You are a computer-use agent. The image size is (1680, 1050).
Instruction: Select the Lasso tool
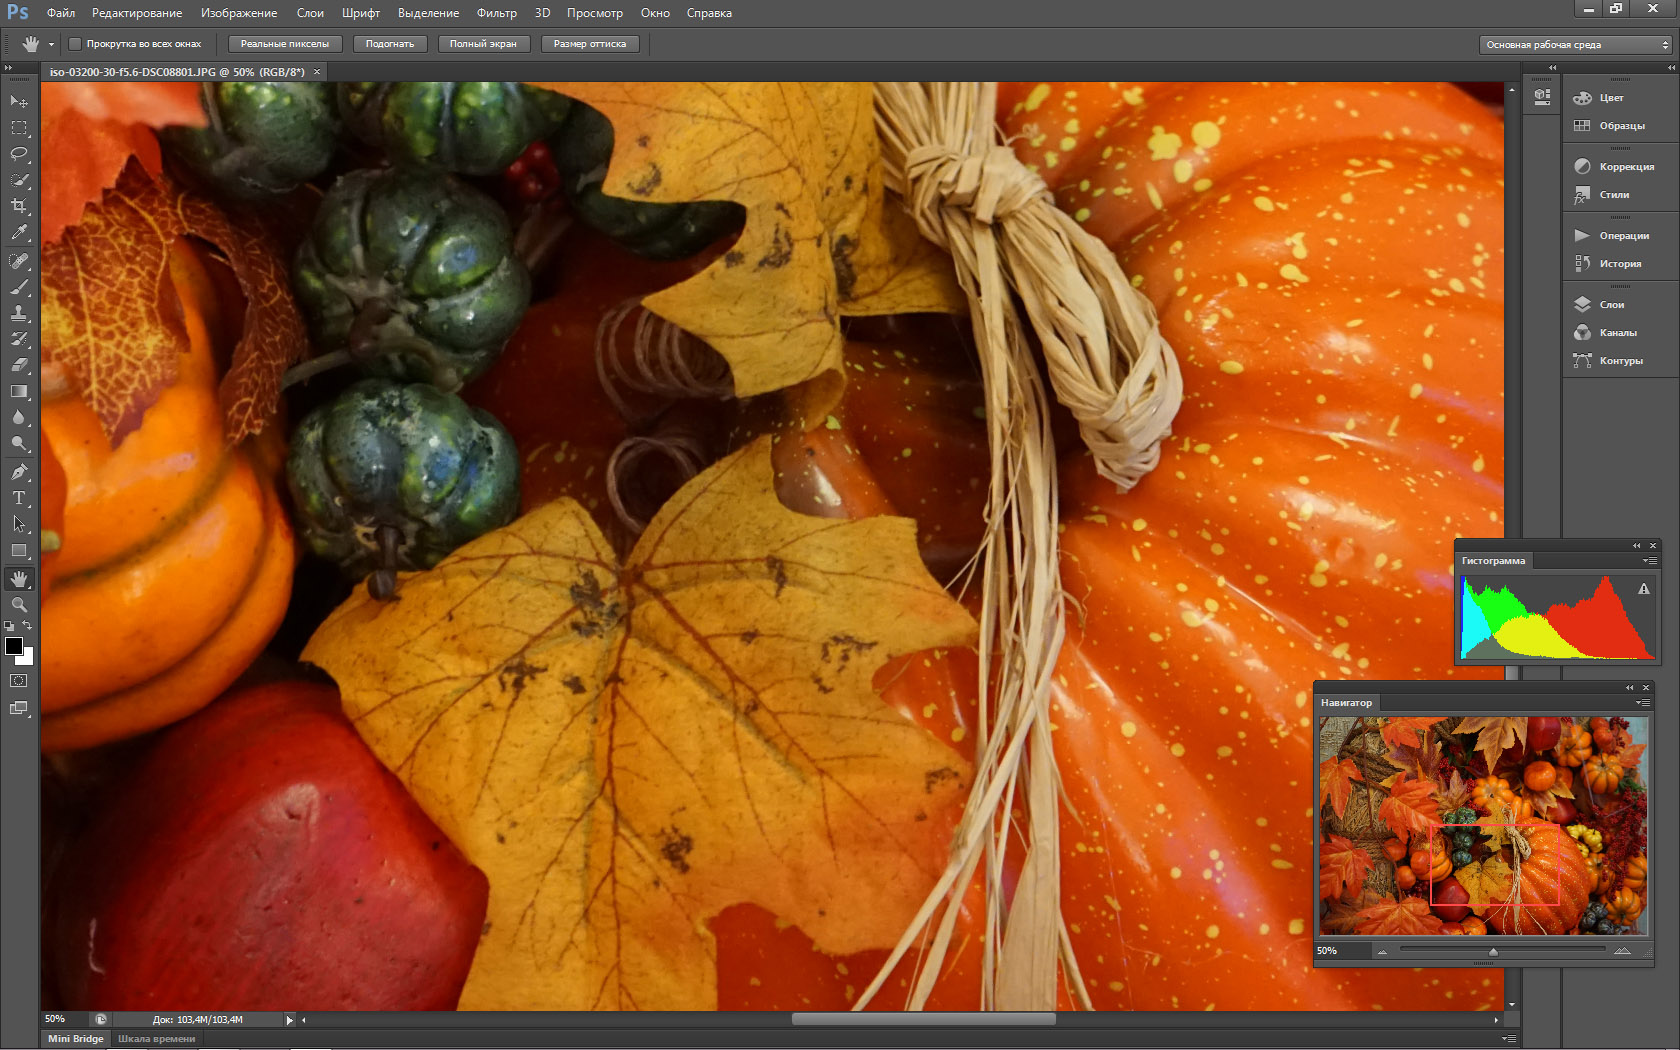click(x=19, y=154)
